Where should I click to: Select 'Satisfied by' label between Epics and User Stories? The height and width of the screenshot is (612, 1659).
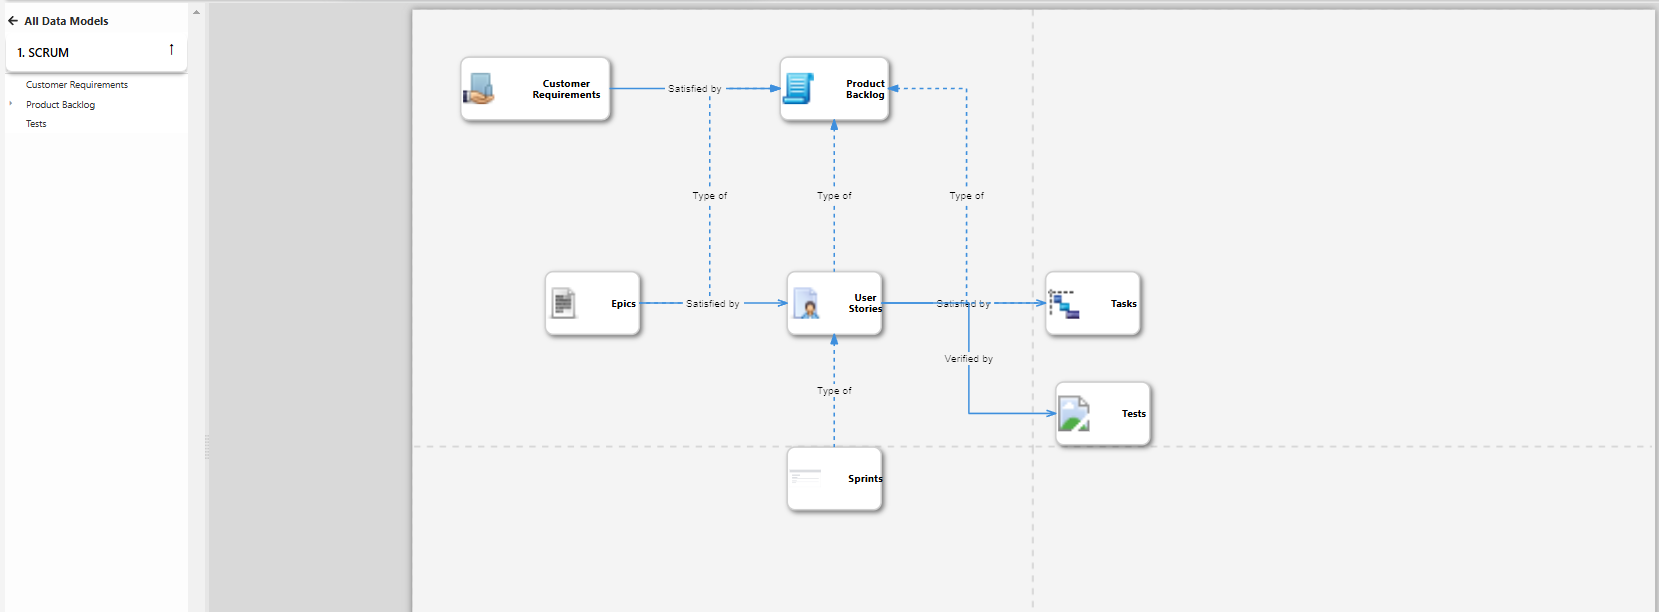[712, 304]
